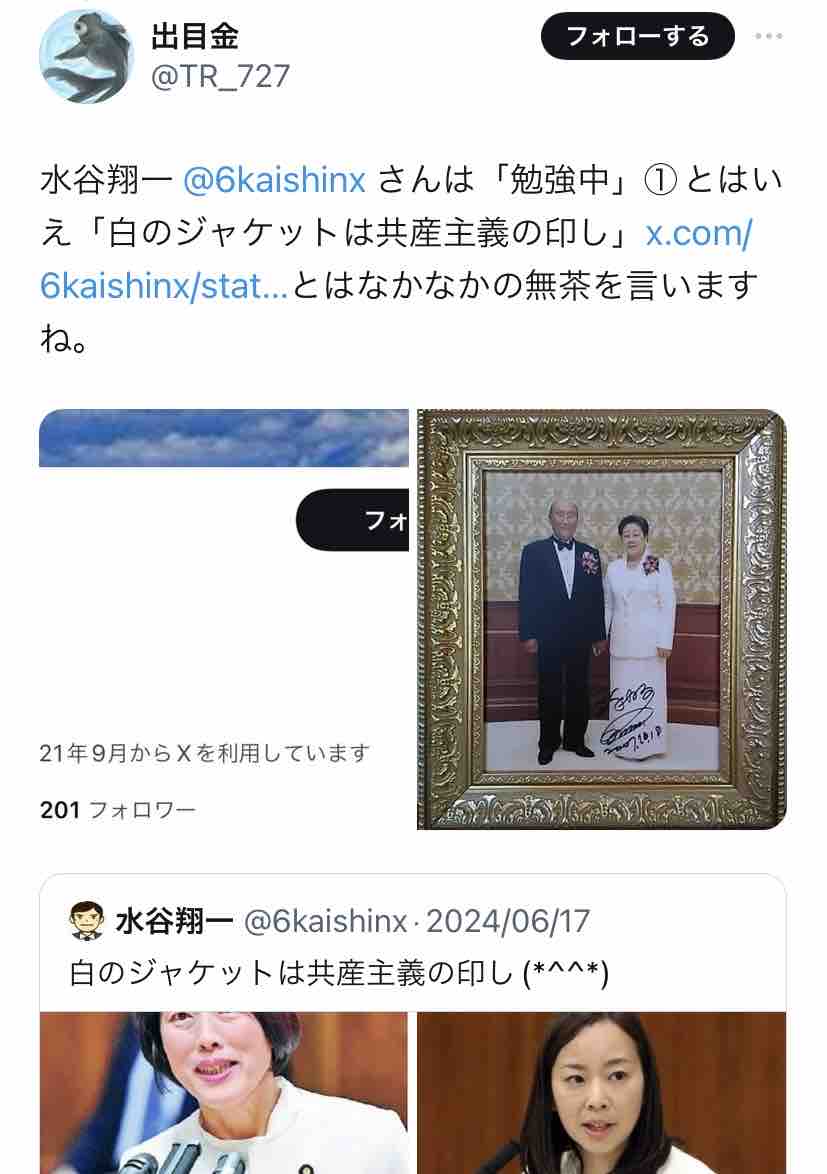Viewport: 827px width, 1174px height.
Task: Click the 21年9月からXを利用しています joined text
Action: click(x=204, y=752)
